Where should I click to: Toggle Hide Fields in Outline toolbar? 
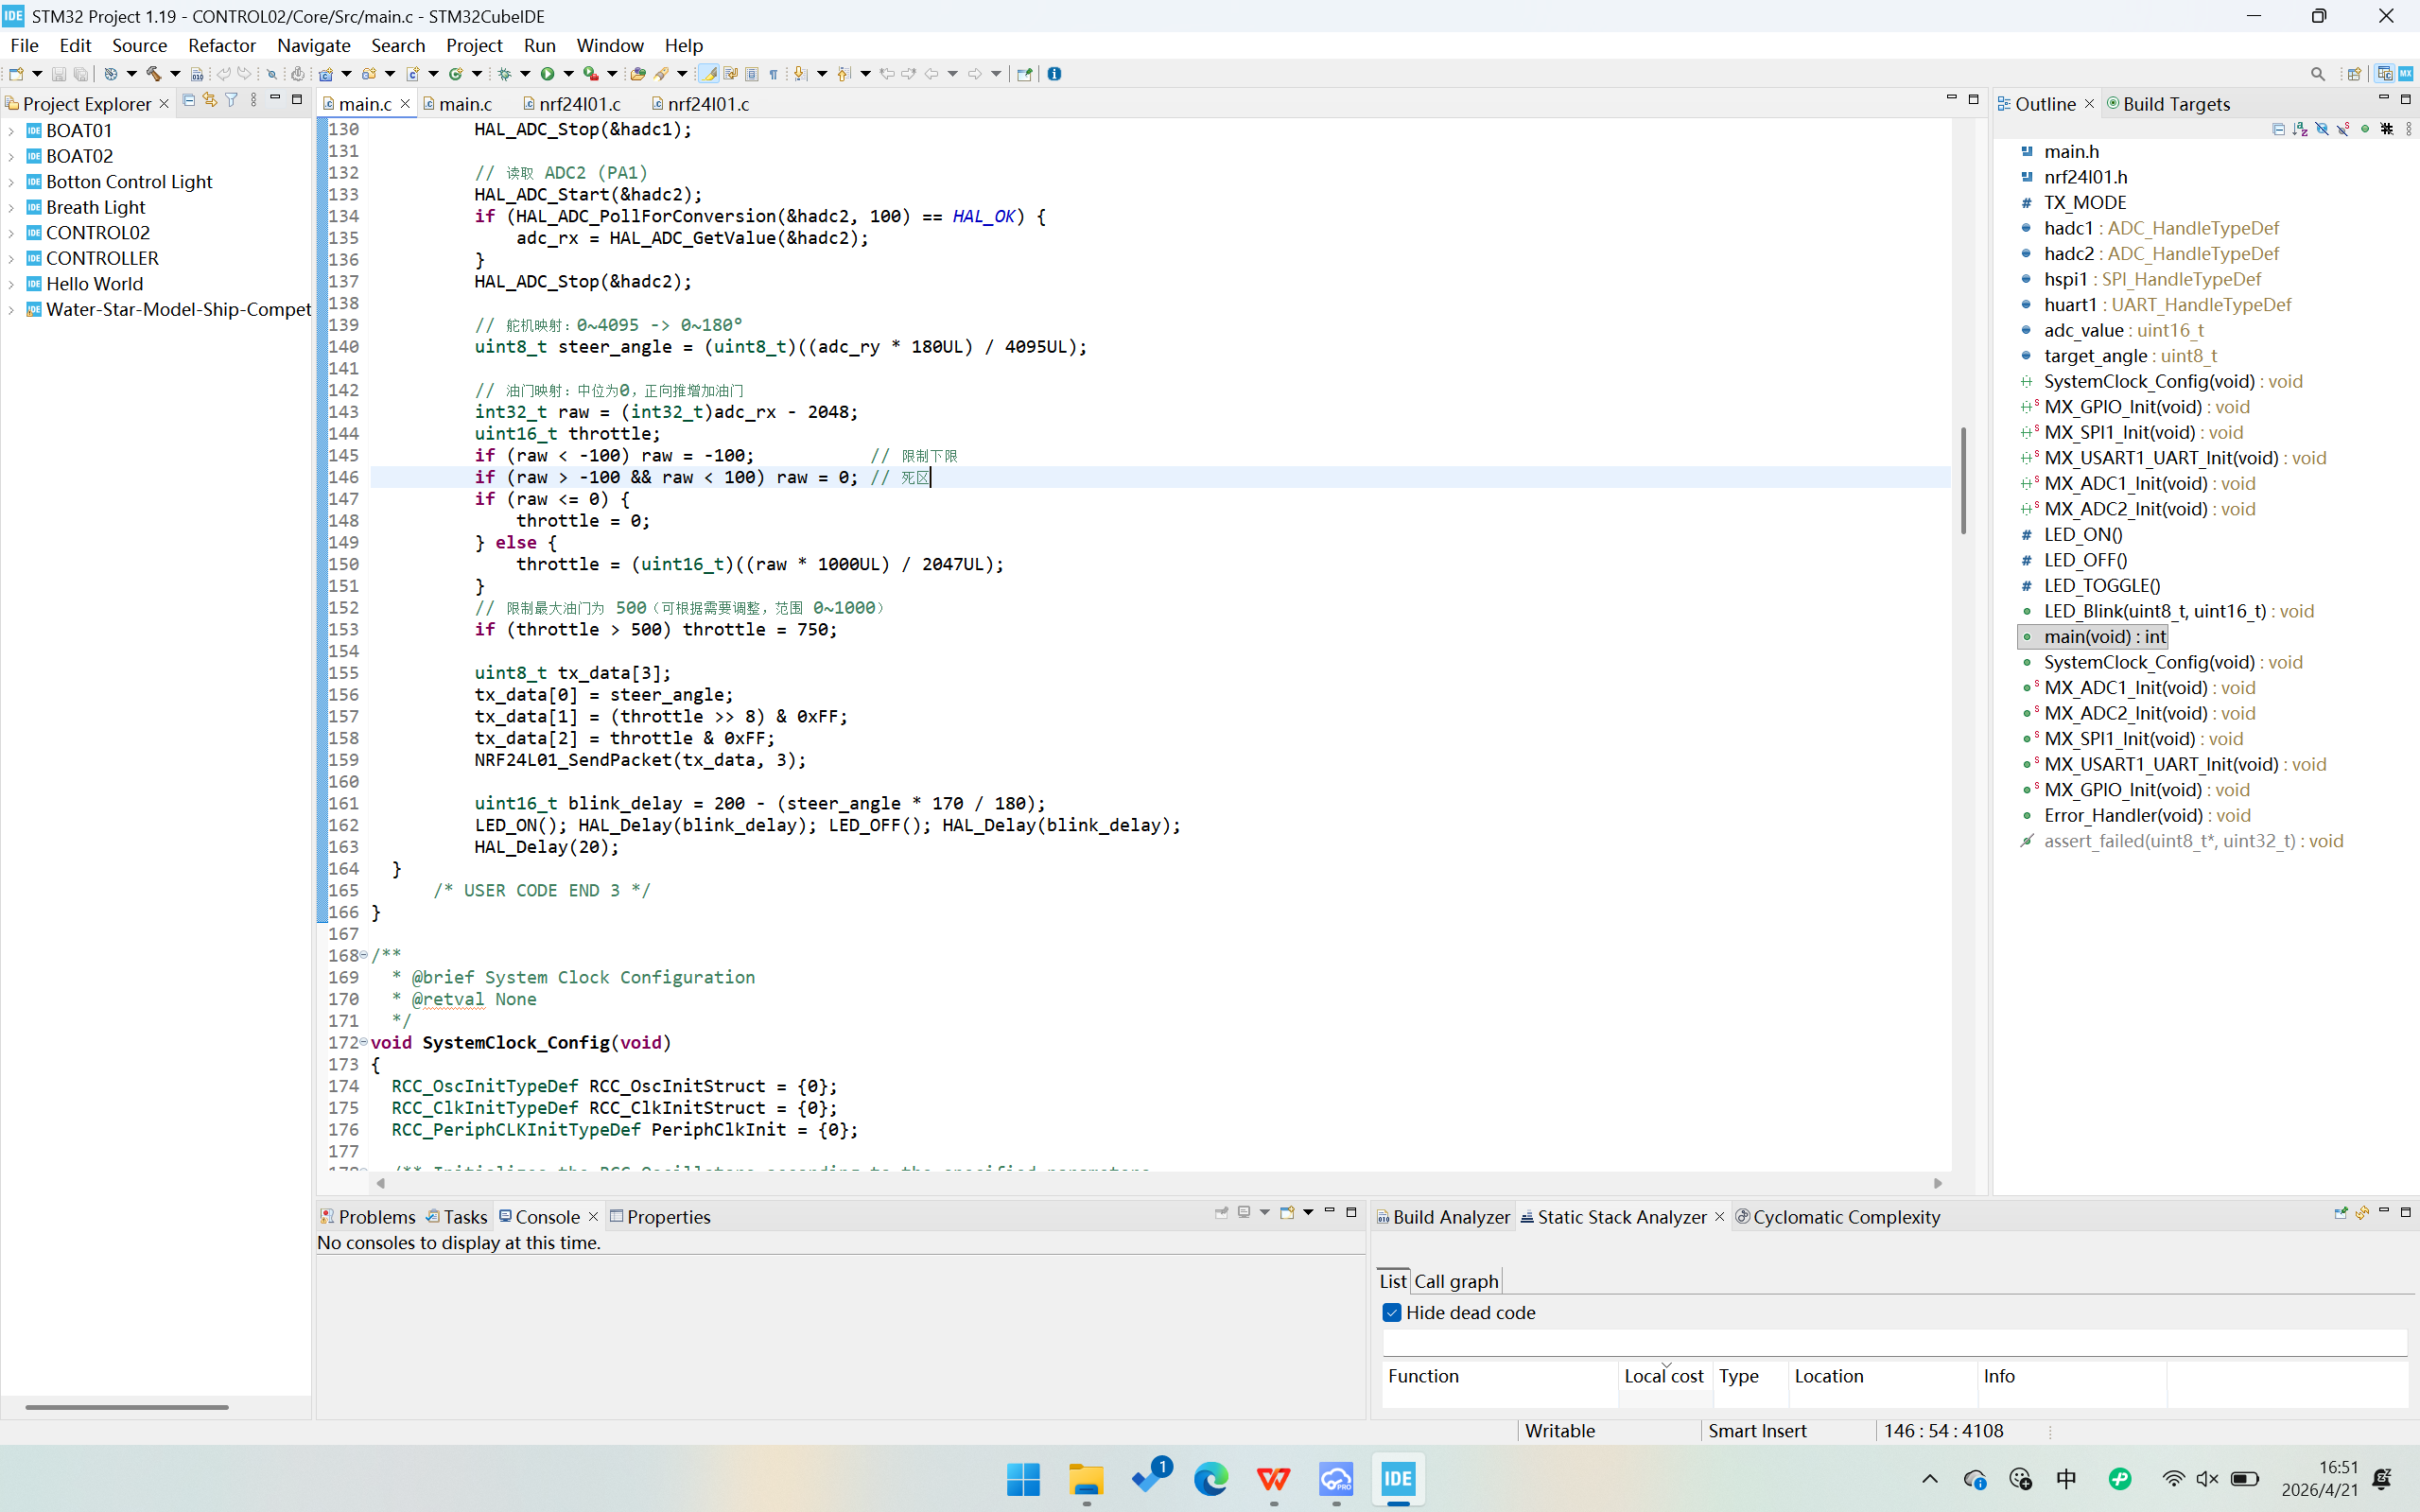pyautogui.click(x=2322, y=129)
